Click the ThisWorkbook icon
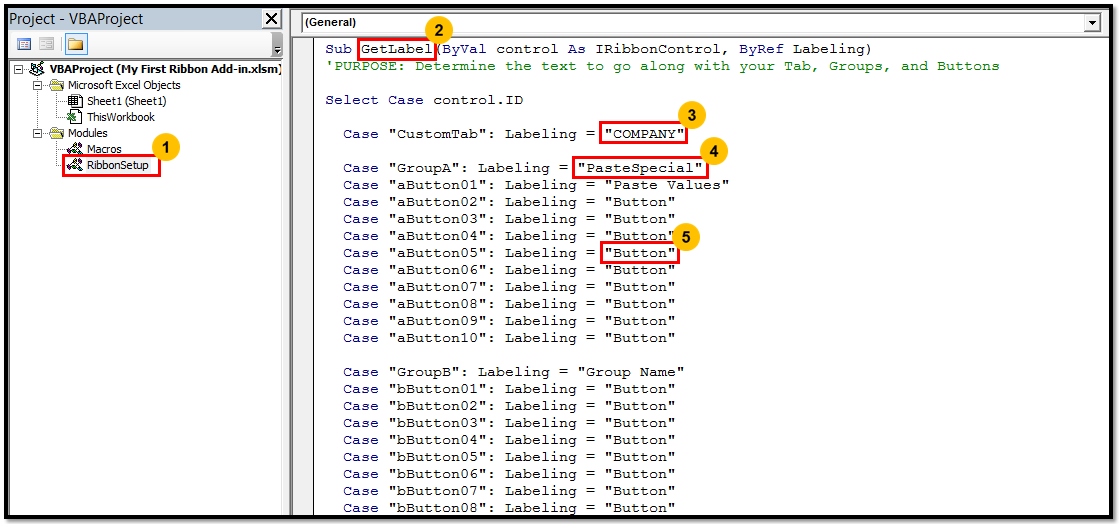Viewport: 1119px width, 524px height. point(75,117)
